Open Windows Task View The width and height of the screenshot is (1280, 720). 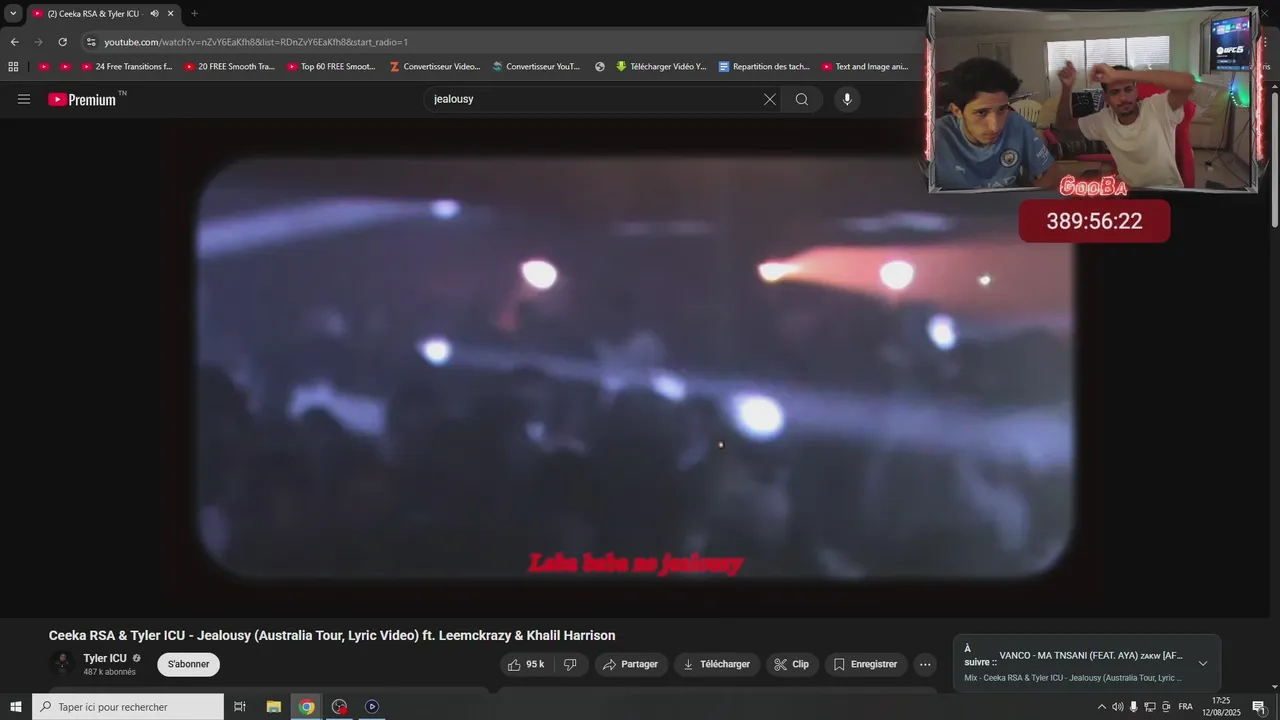[x=240, y=706]
